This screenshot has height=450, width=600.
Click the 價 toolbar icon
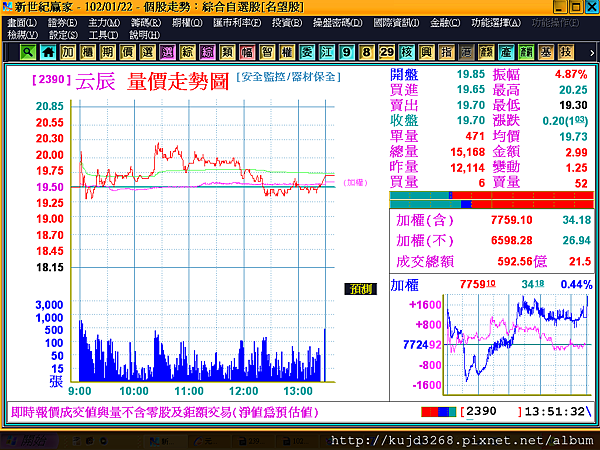(128, 52)
